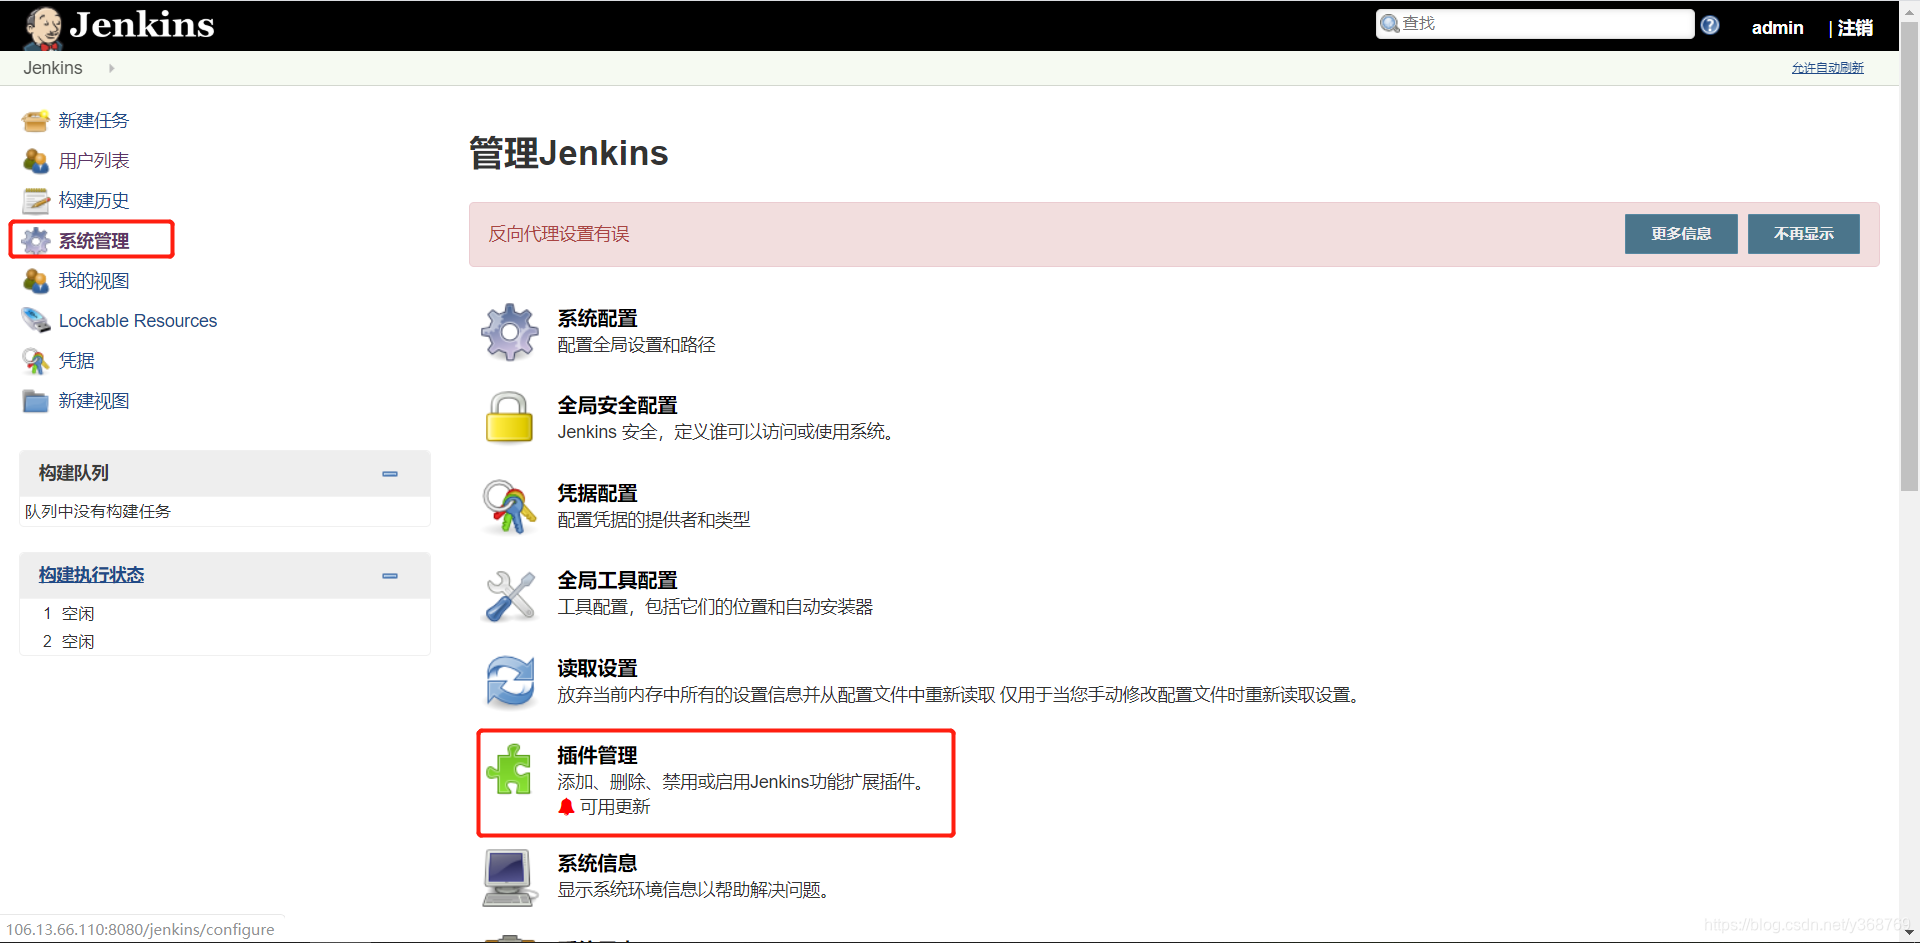
Task: Open the 系统配置 title link
Action: coord(597,319)
